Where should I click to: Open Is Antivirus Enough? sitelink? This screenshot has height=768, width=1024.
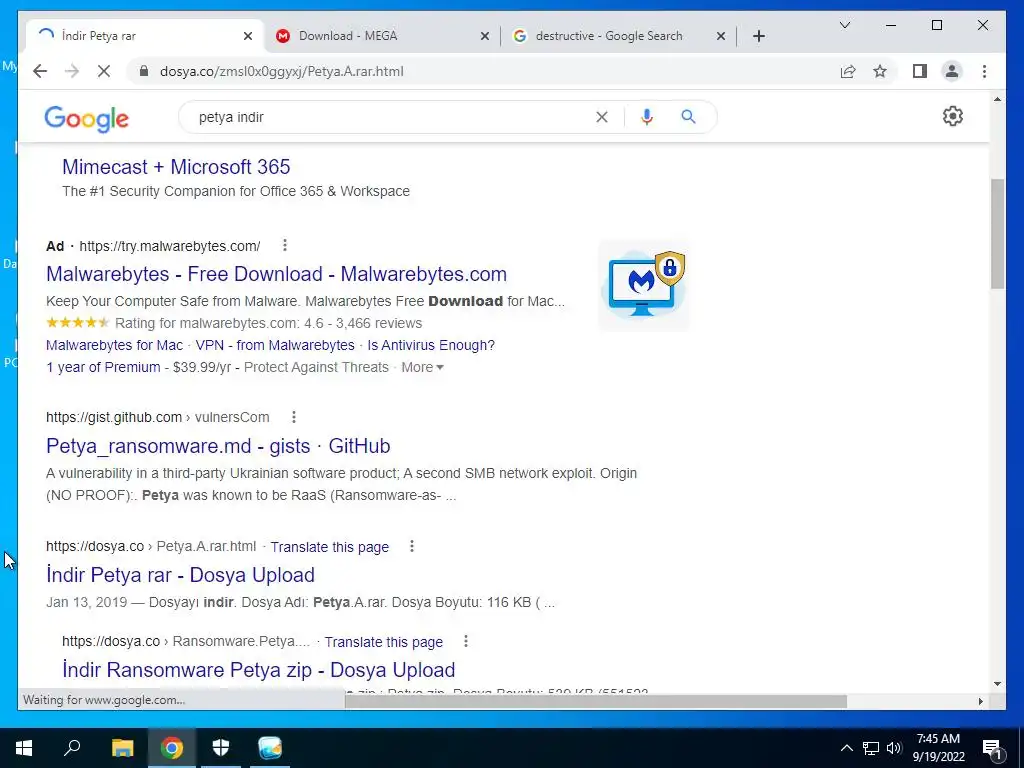pos(431,345)
